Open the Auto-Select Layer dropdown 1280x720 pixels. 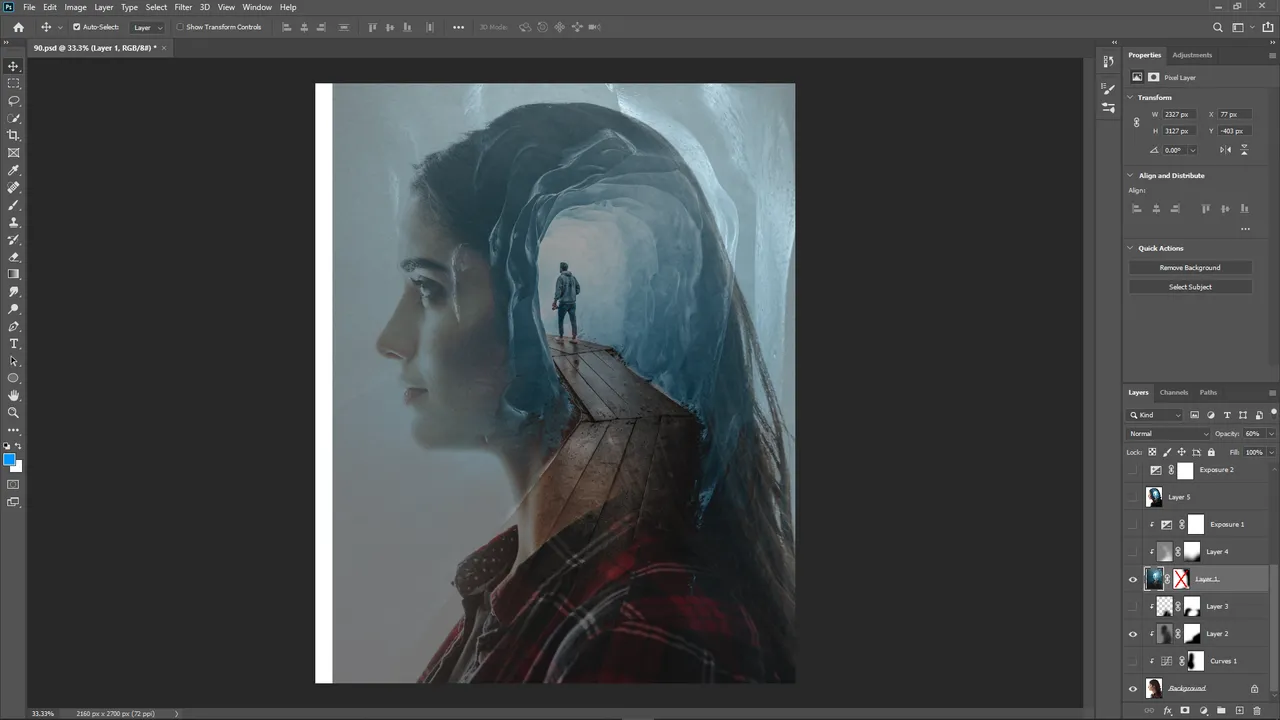pos(147,27)
